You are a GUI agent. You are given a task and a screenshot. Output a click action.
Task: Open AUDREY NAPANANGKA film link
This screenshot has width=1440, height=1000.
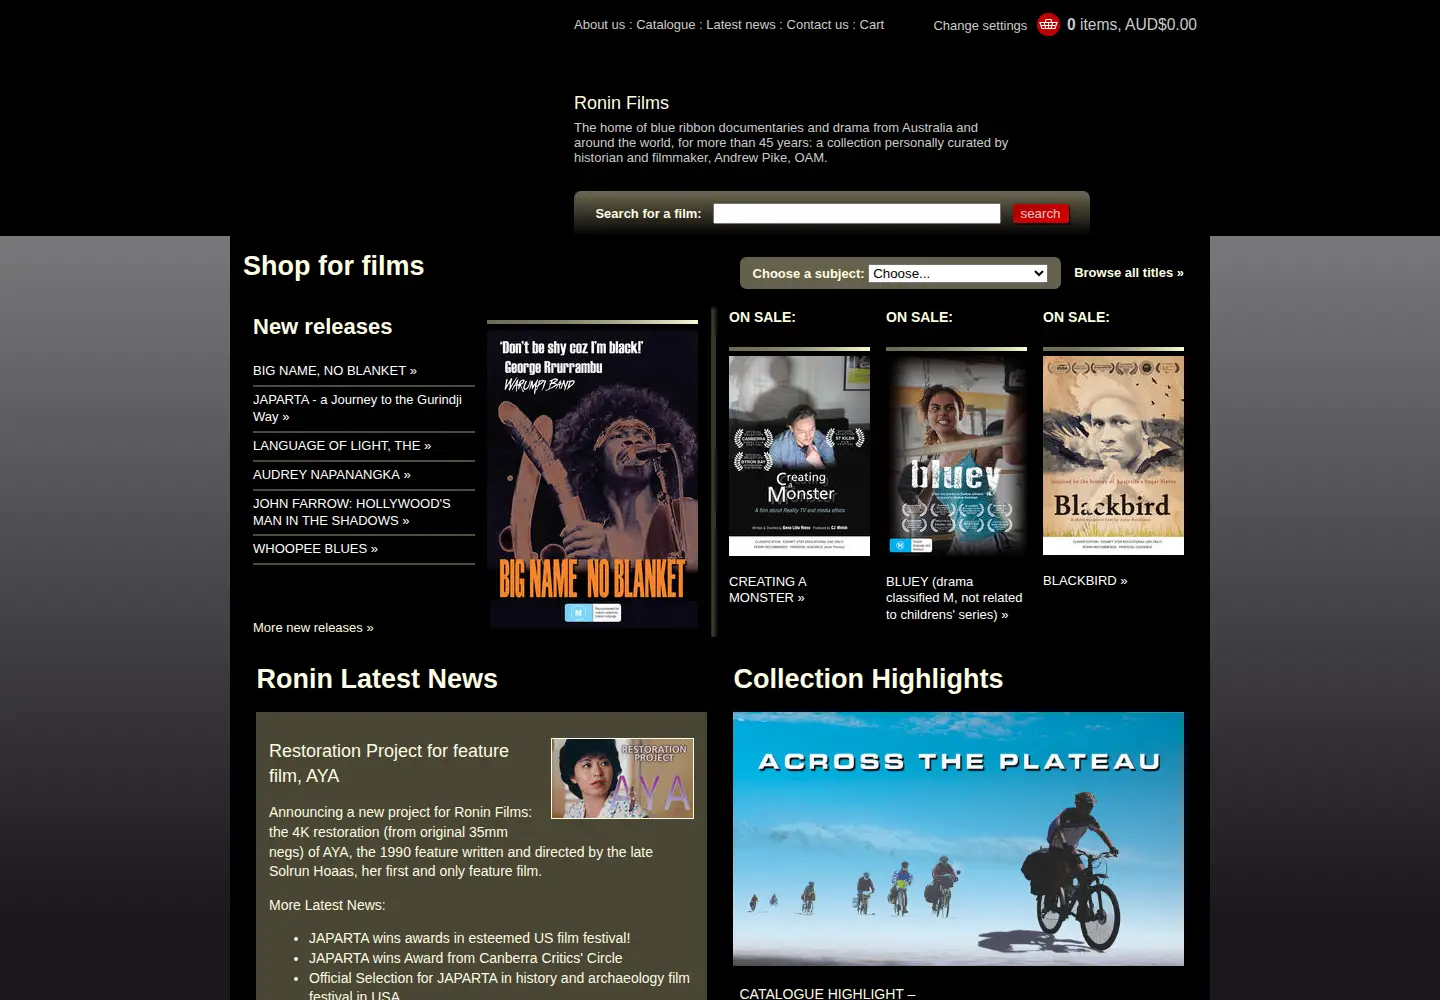[332, 475]
